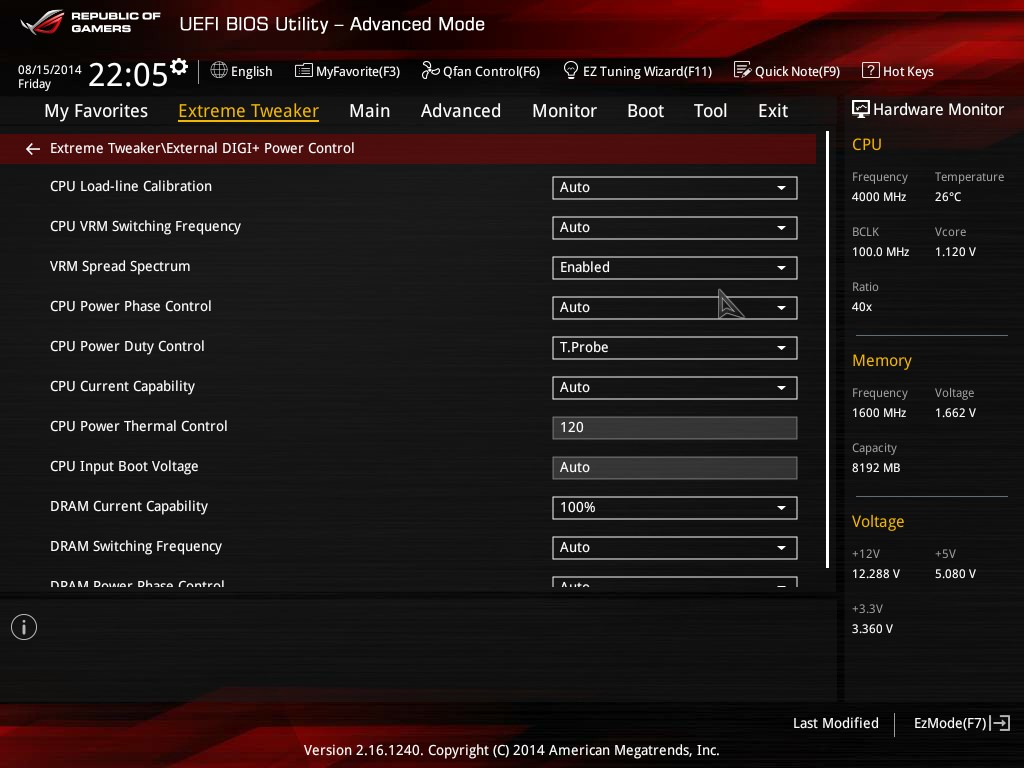The height and width of the screenshot is (768, 1024).
Task: Switch to the Advanced tab
Action: [x=460, y=111]
